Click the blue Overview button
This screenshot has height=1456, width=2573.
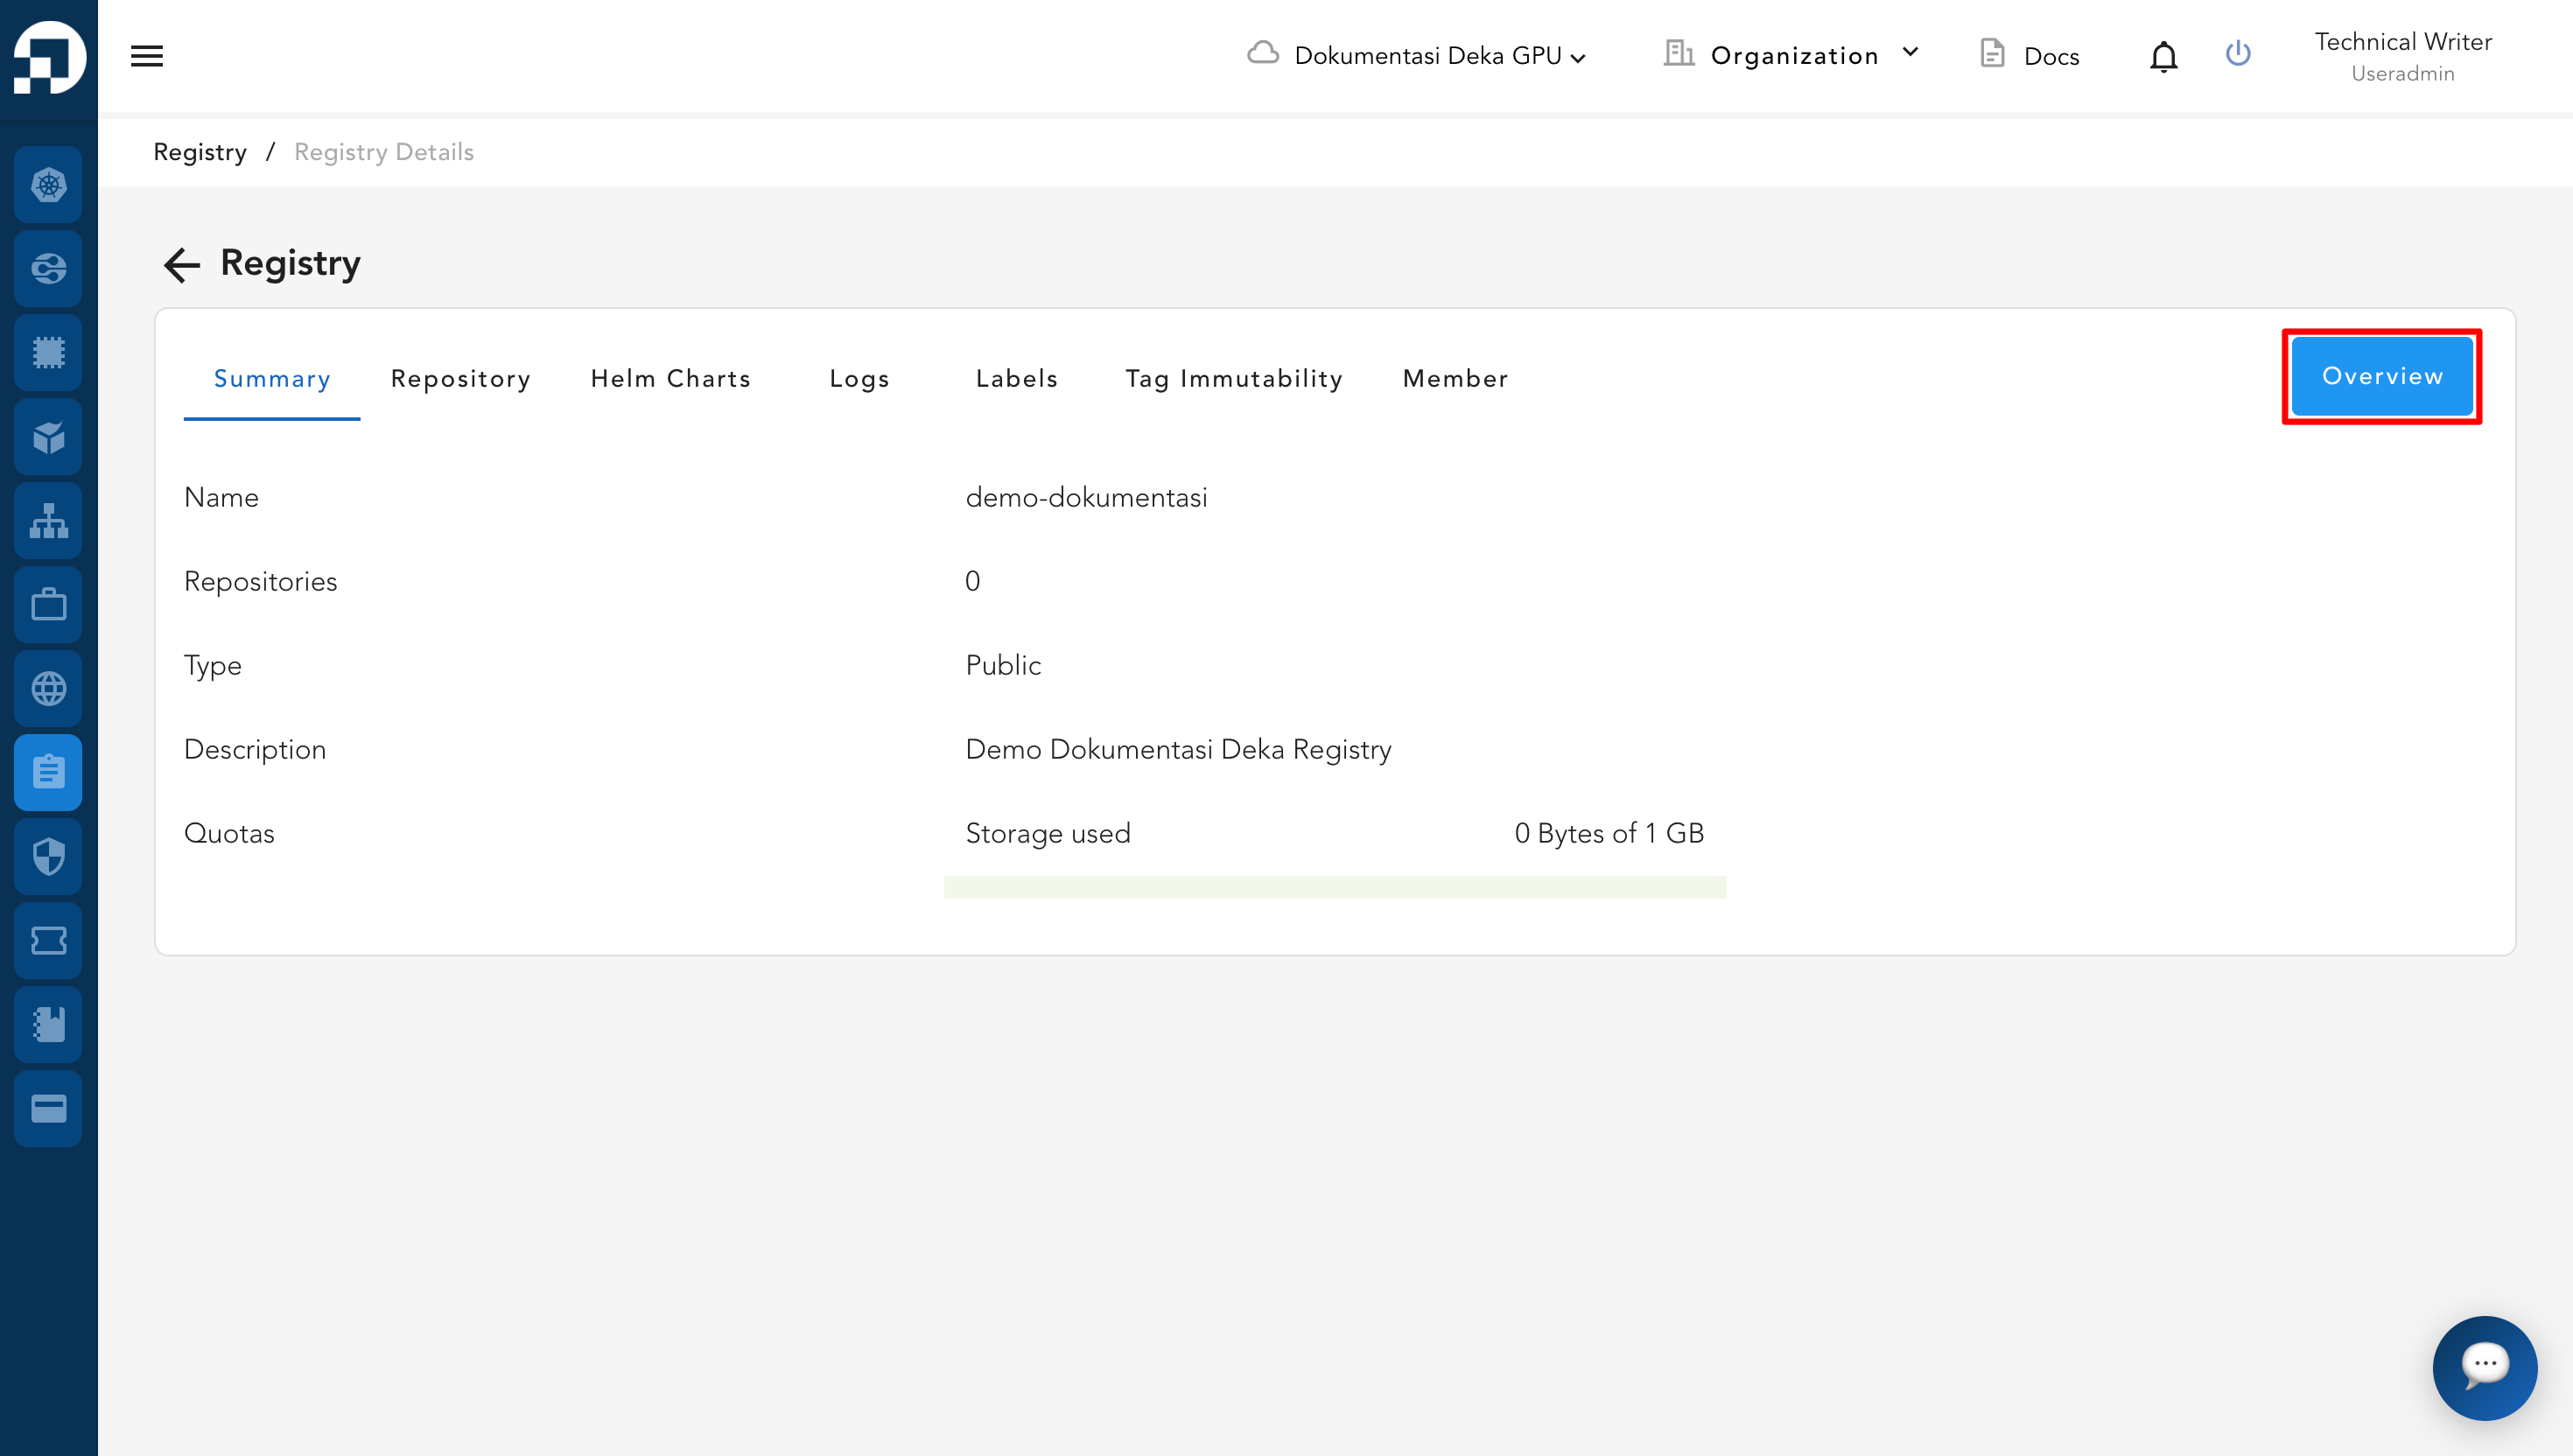click(x=2382, y=376)
